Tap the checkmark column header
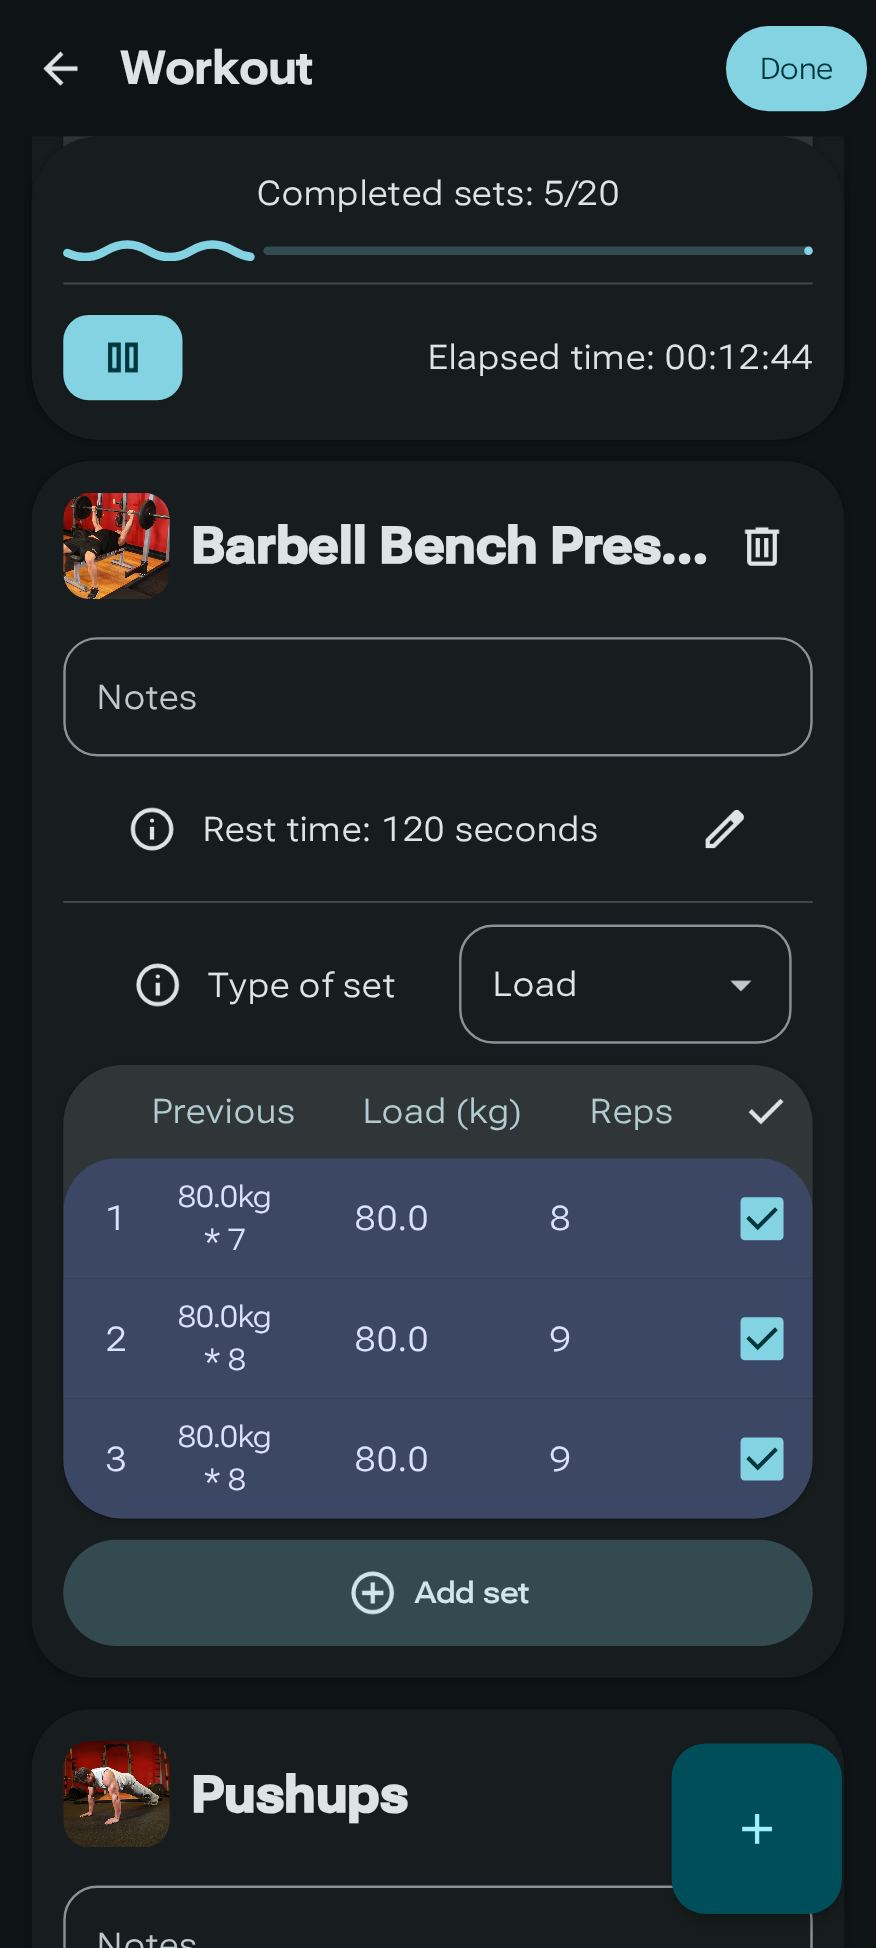 coord(764,1111)
